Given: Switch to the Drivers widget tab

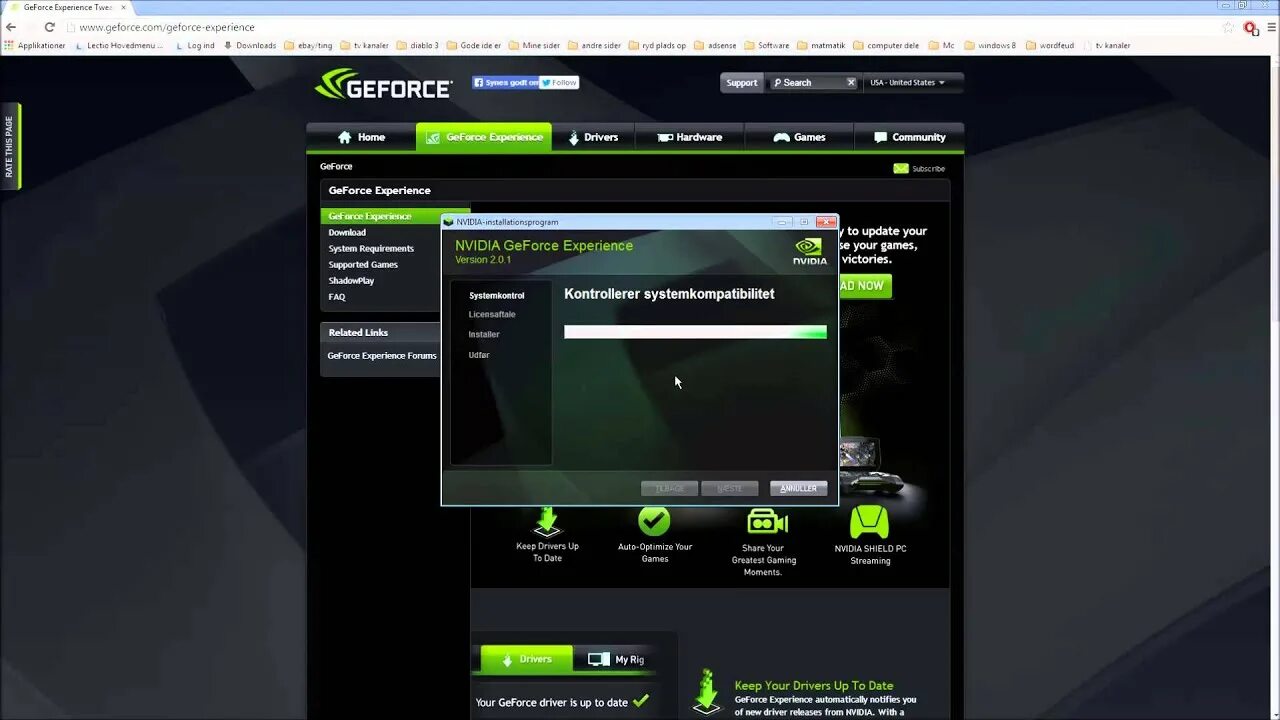Looking at the screenshot, I should click(x=526, y=659).
